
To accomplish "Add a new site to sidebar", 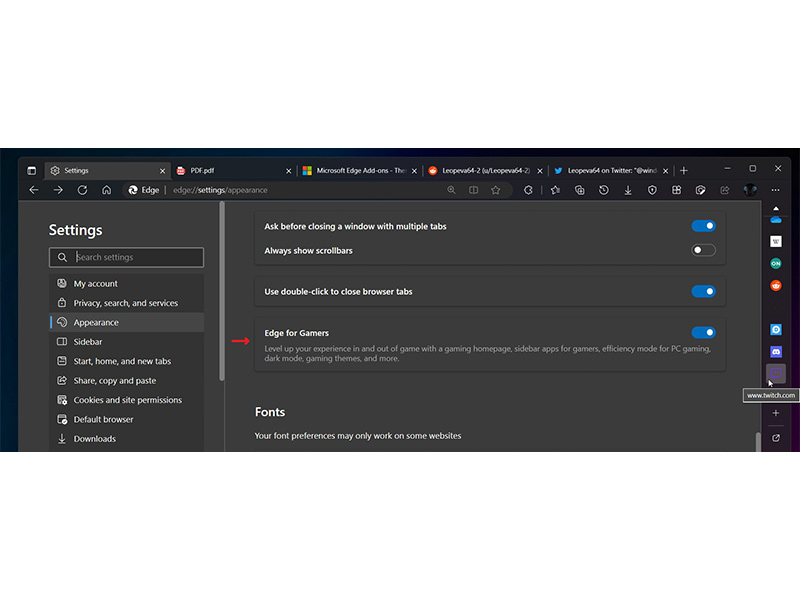I will pos(776,413).
